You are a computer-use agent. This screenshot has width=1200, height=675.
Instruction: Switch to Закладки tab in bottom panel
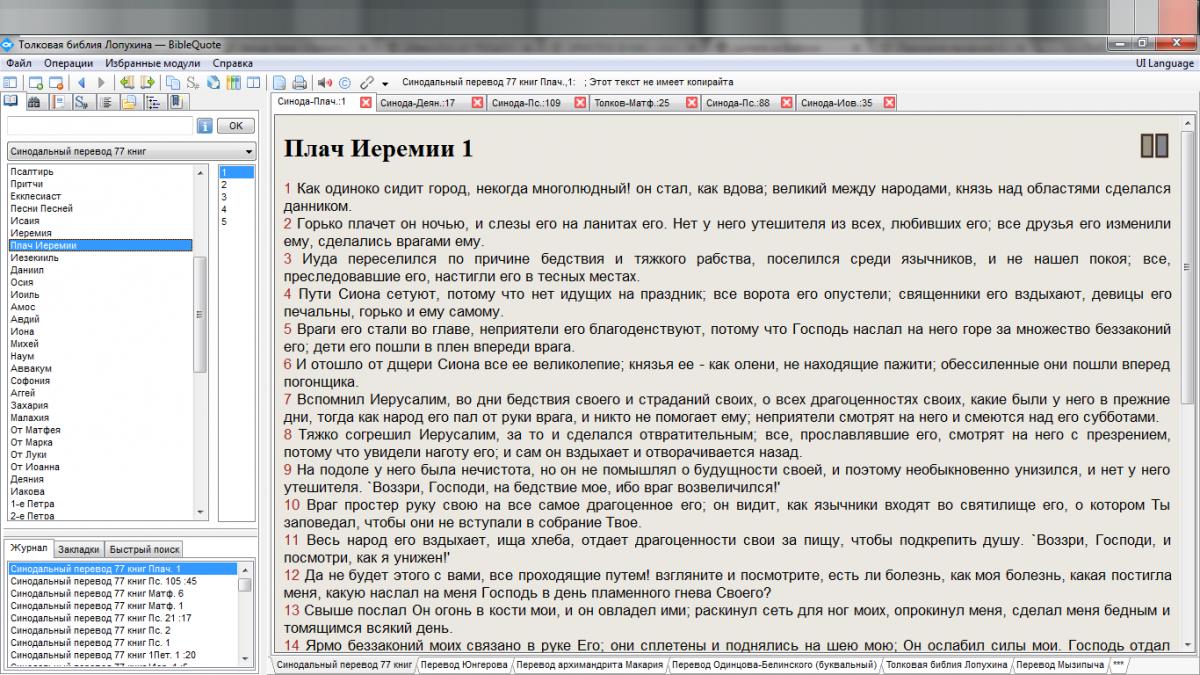(78, 549)
